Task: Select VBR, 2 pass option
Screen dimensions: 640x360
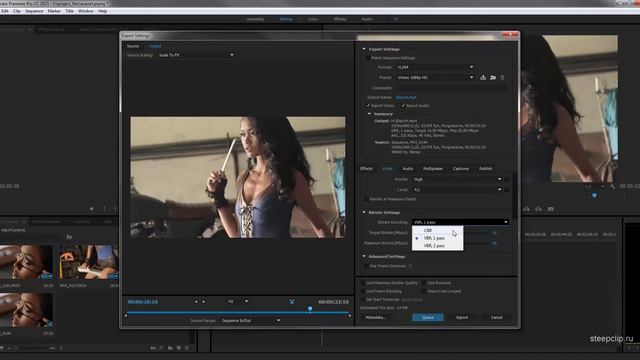Action: (438, 246)
